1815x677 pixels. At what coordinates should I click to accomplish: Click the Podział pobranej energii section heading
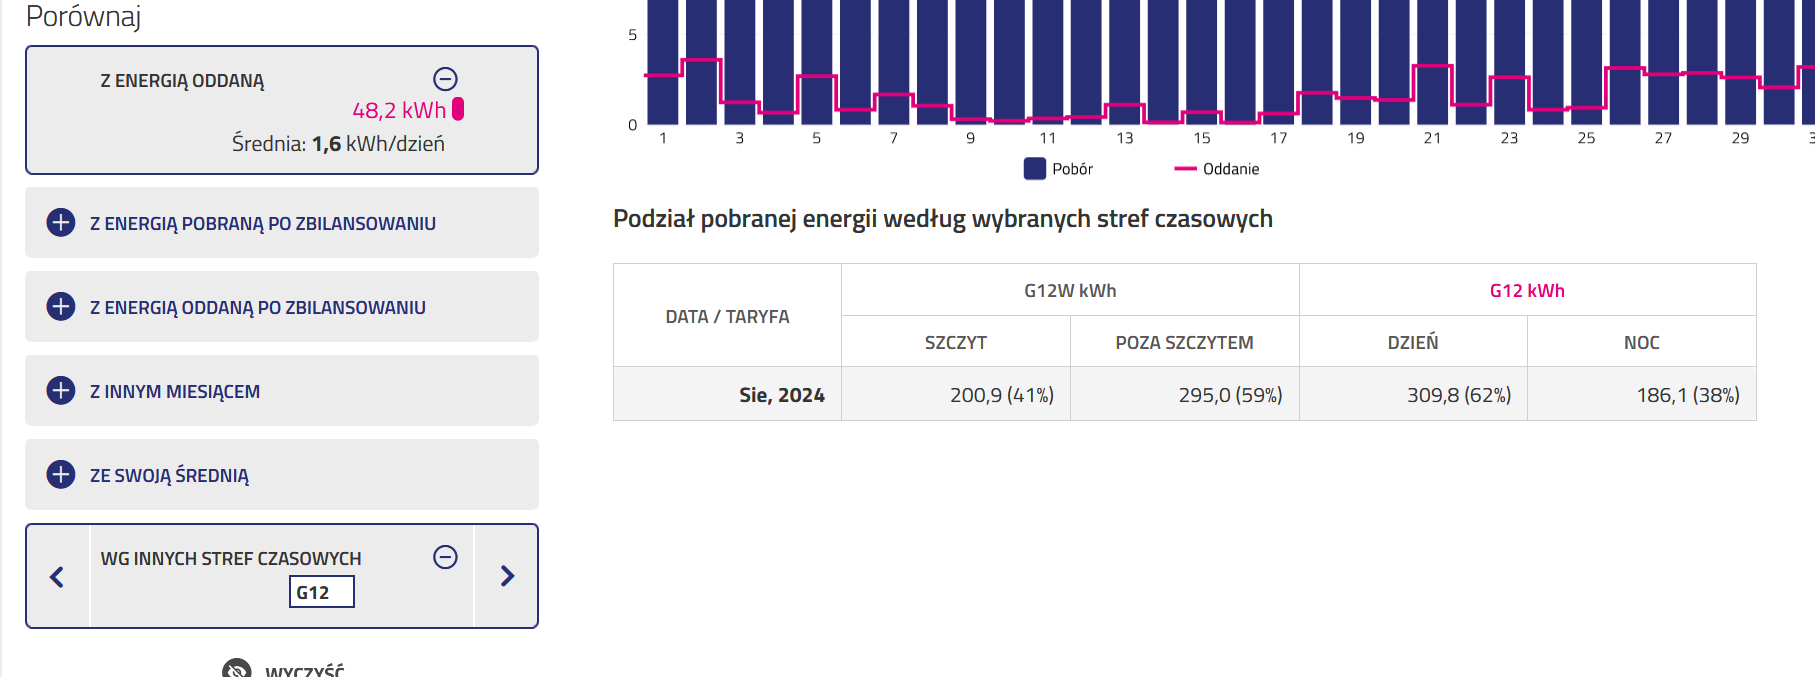click(x=942, y=219)
